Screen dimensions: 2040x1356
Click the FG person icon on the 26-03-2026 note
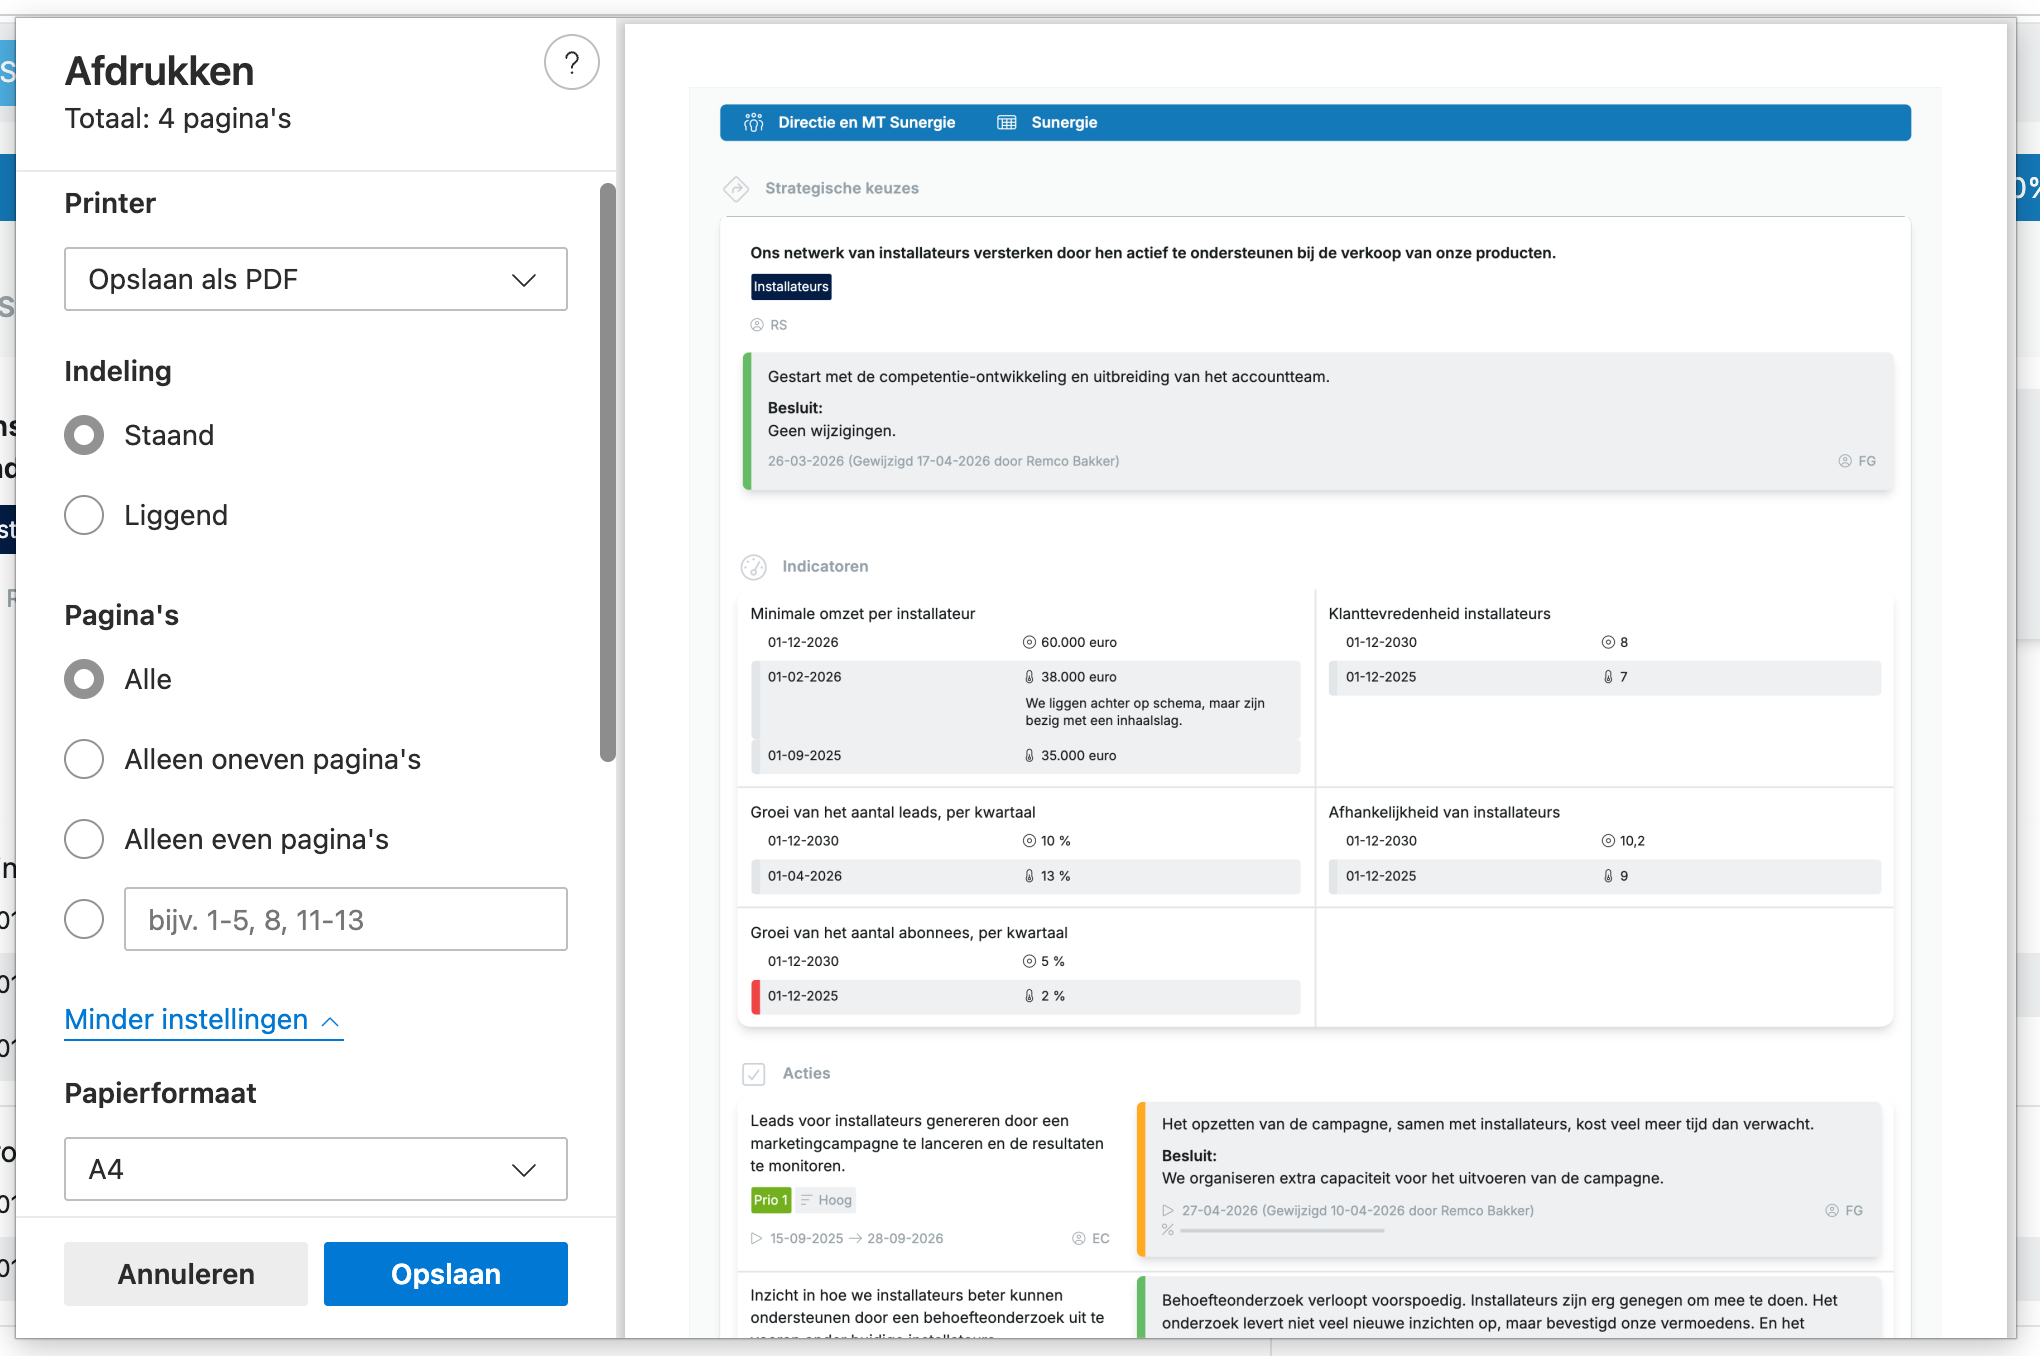point(1845,461)
